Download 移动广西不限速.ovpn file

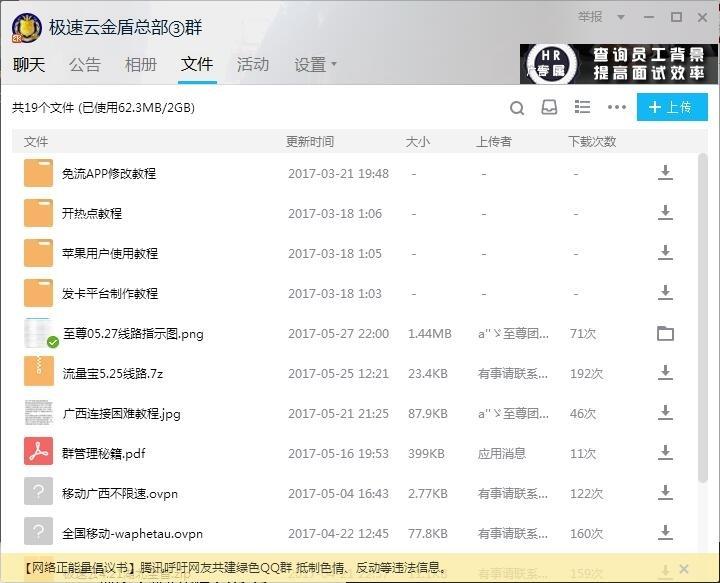[665, 493]
